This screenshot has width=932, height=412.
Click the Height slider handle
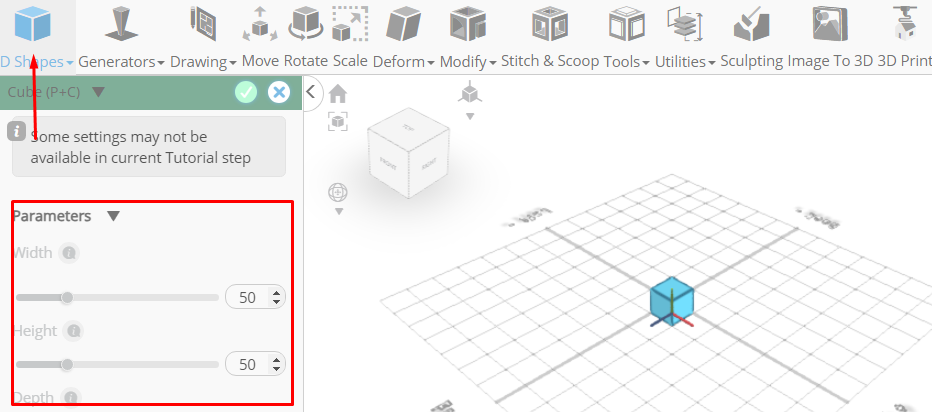(67, 364)
